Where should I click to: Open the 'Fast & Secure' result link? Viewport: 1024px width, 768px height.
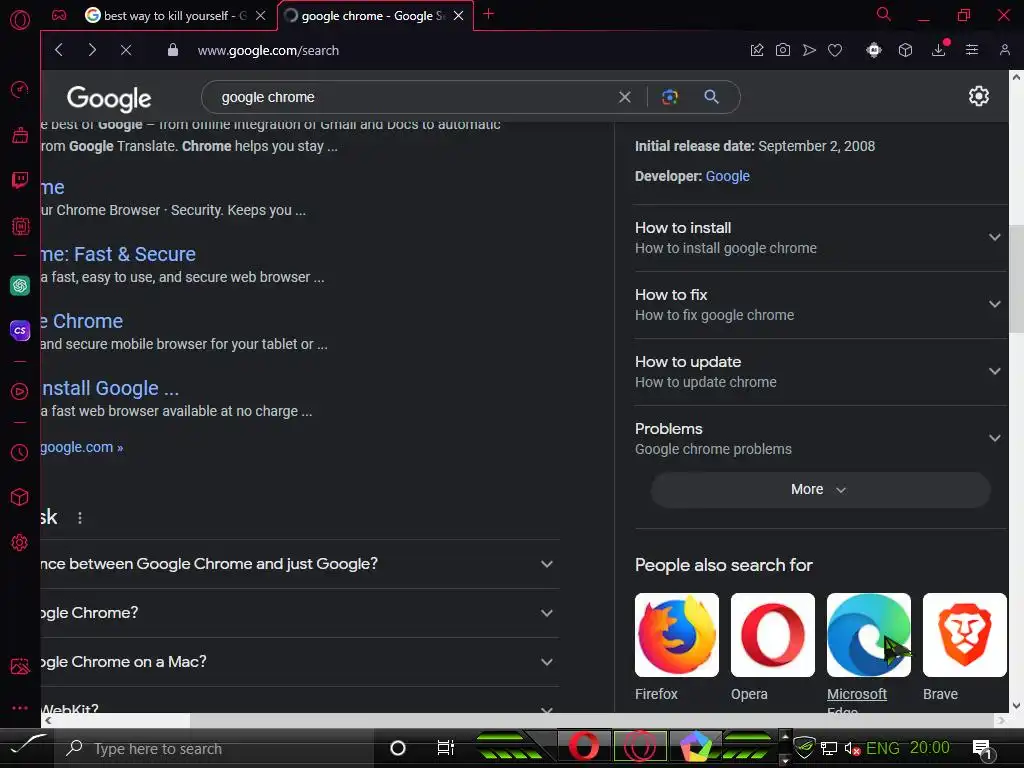click(118, 254)
